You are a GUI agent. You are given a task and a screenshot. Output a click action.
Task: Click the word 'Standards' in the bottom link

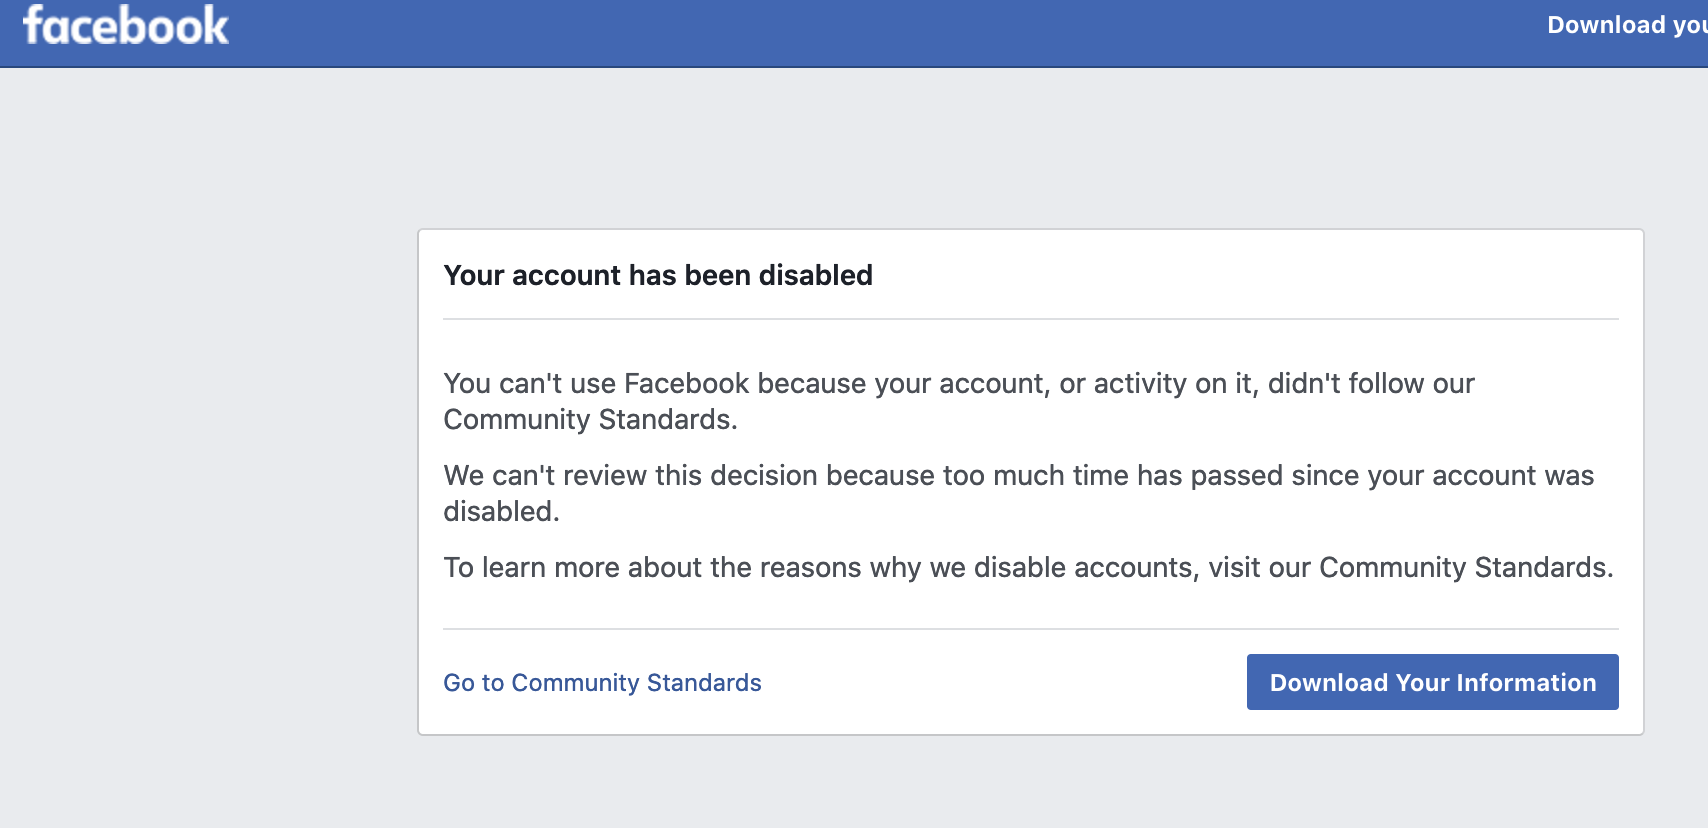coord(704,683)
